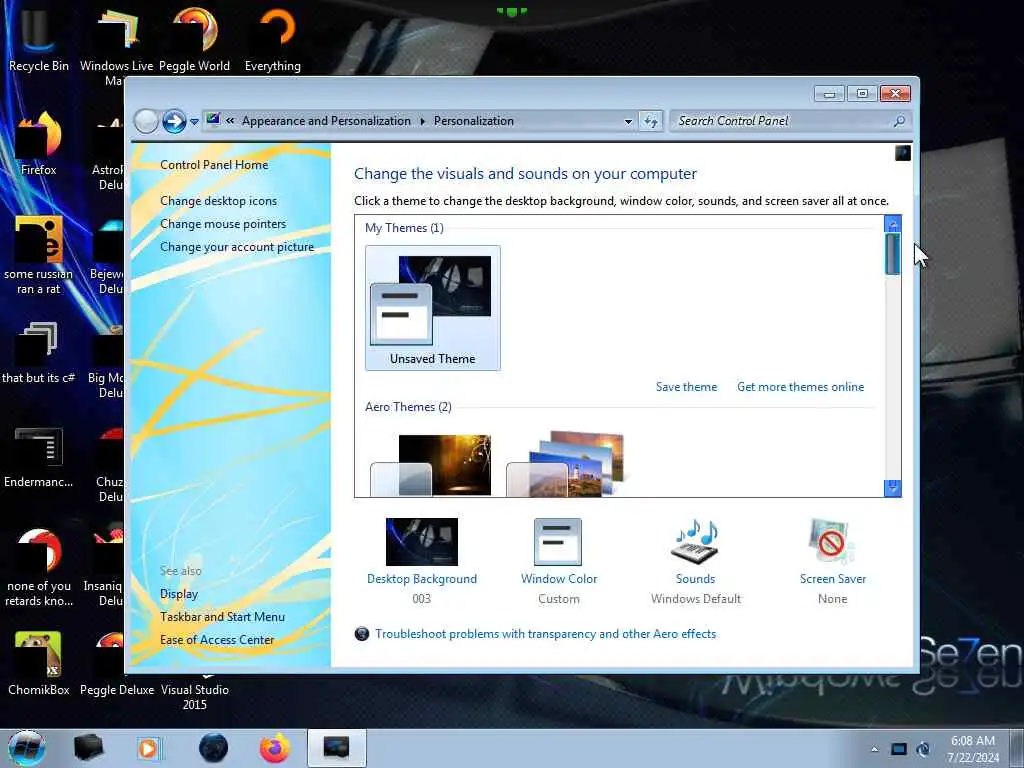Click Get more themes online

pyautogui.click(x=800, y=387)
